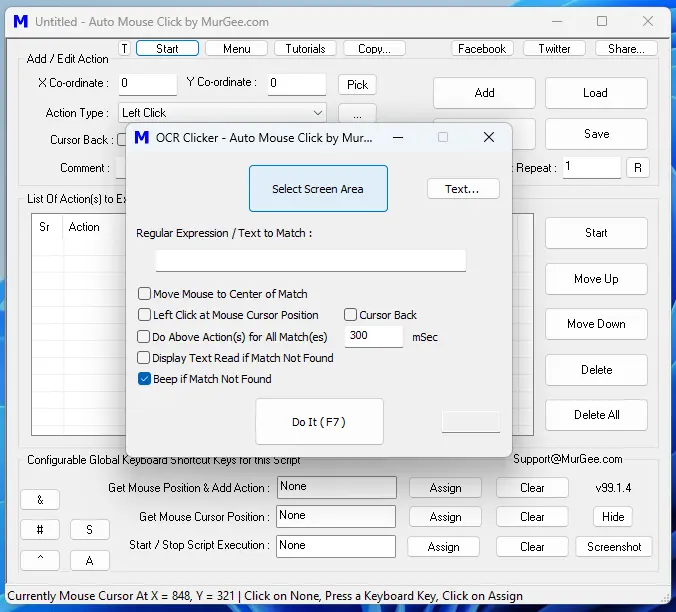Enable Do Above Action(s) for All Match(es)
Screen dimensions: 676x612
[143, 337]
